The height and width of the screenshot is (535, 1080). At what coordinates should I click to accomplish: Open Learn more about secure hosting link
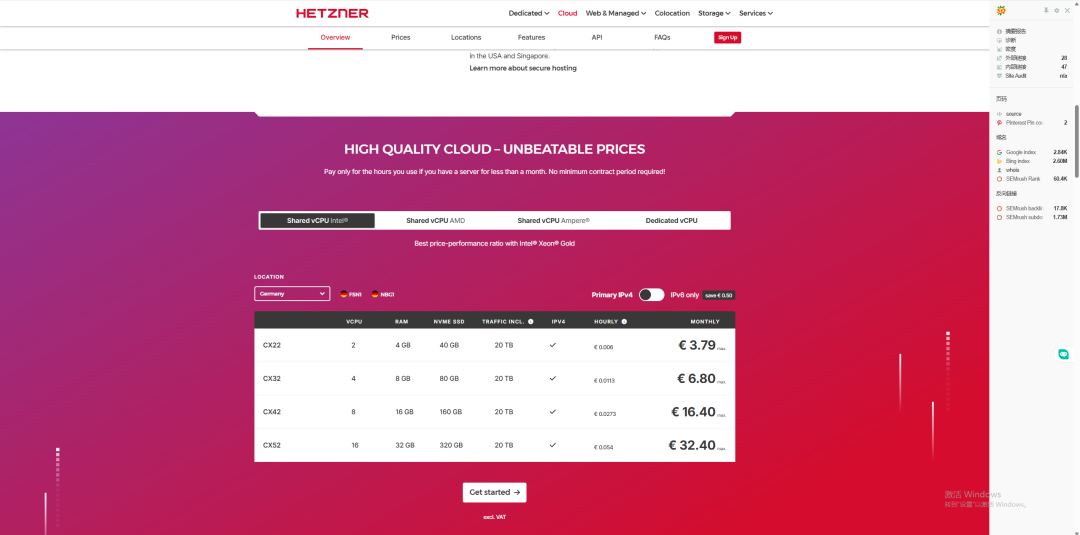(x=523, y=68)
